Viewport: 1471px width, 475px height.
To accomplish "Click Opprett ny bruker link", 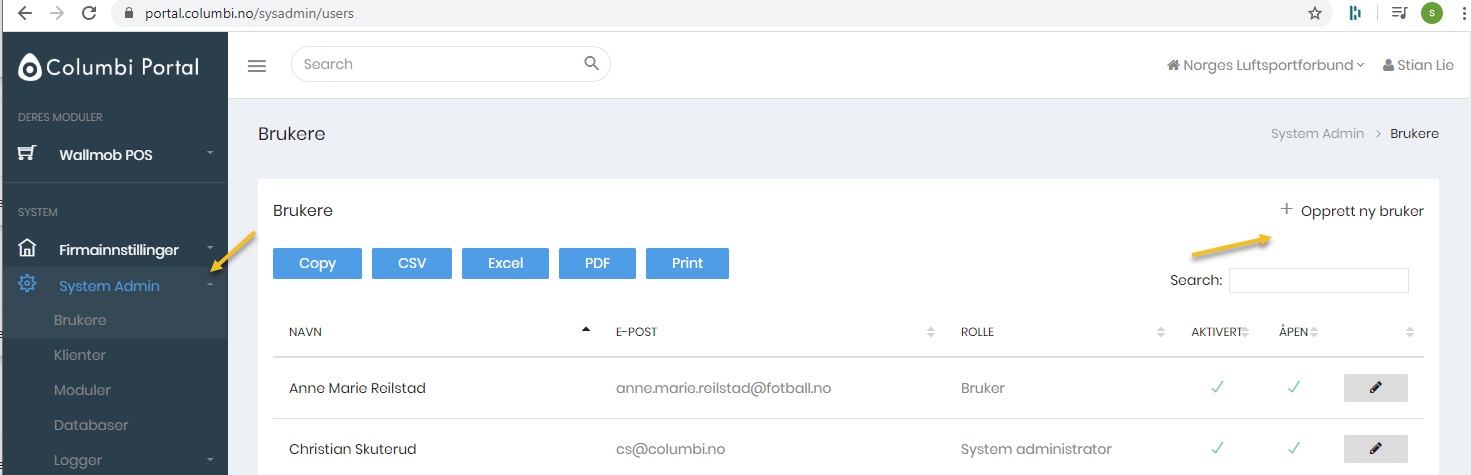I will click(x=1352, y=211).
